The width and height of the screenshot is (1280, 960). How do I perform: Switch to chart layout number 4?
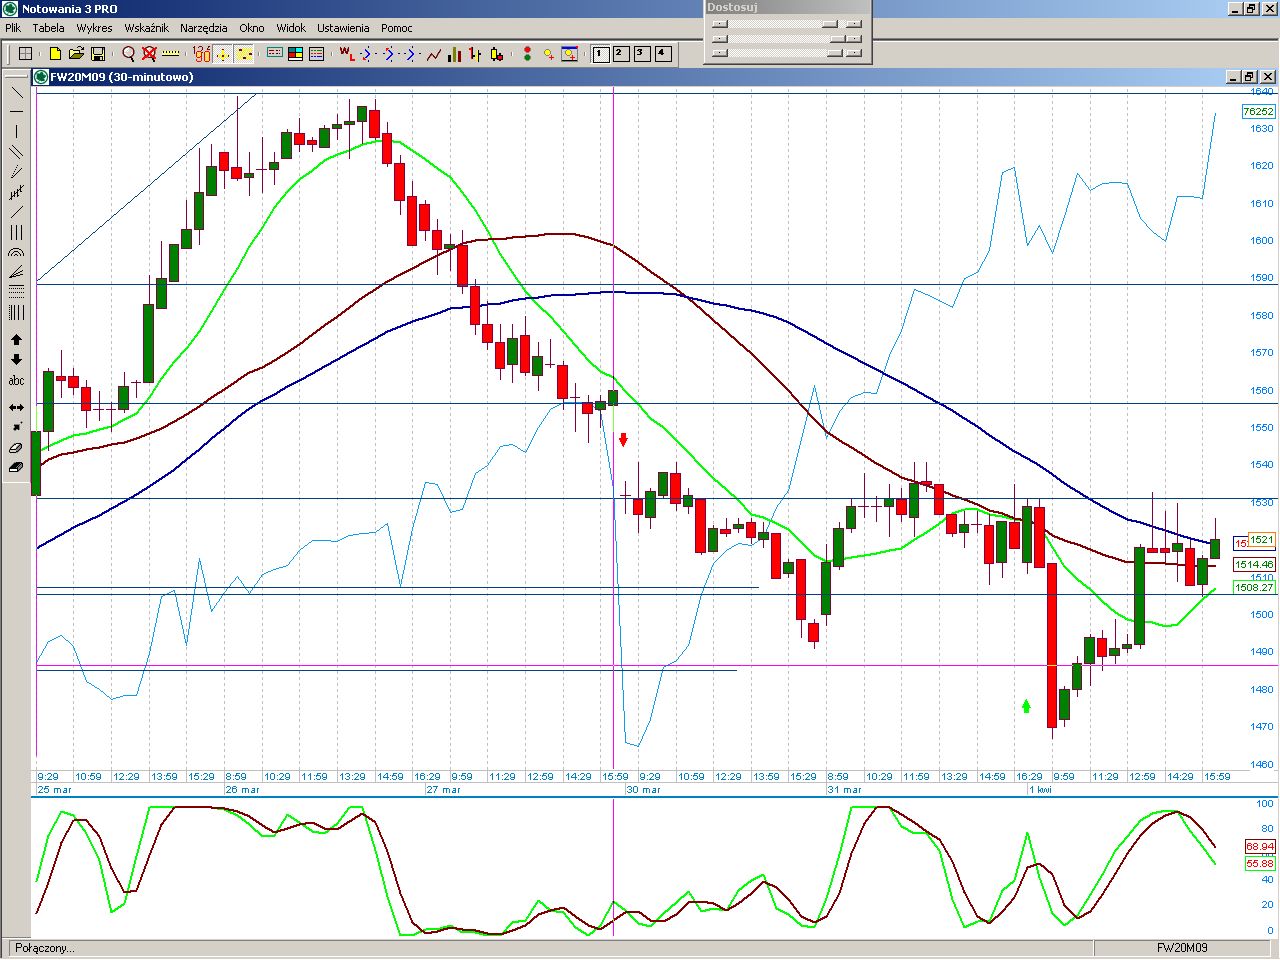pyautogui.click(x=663, y=54)
